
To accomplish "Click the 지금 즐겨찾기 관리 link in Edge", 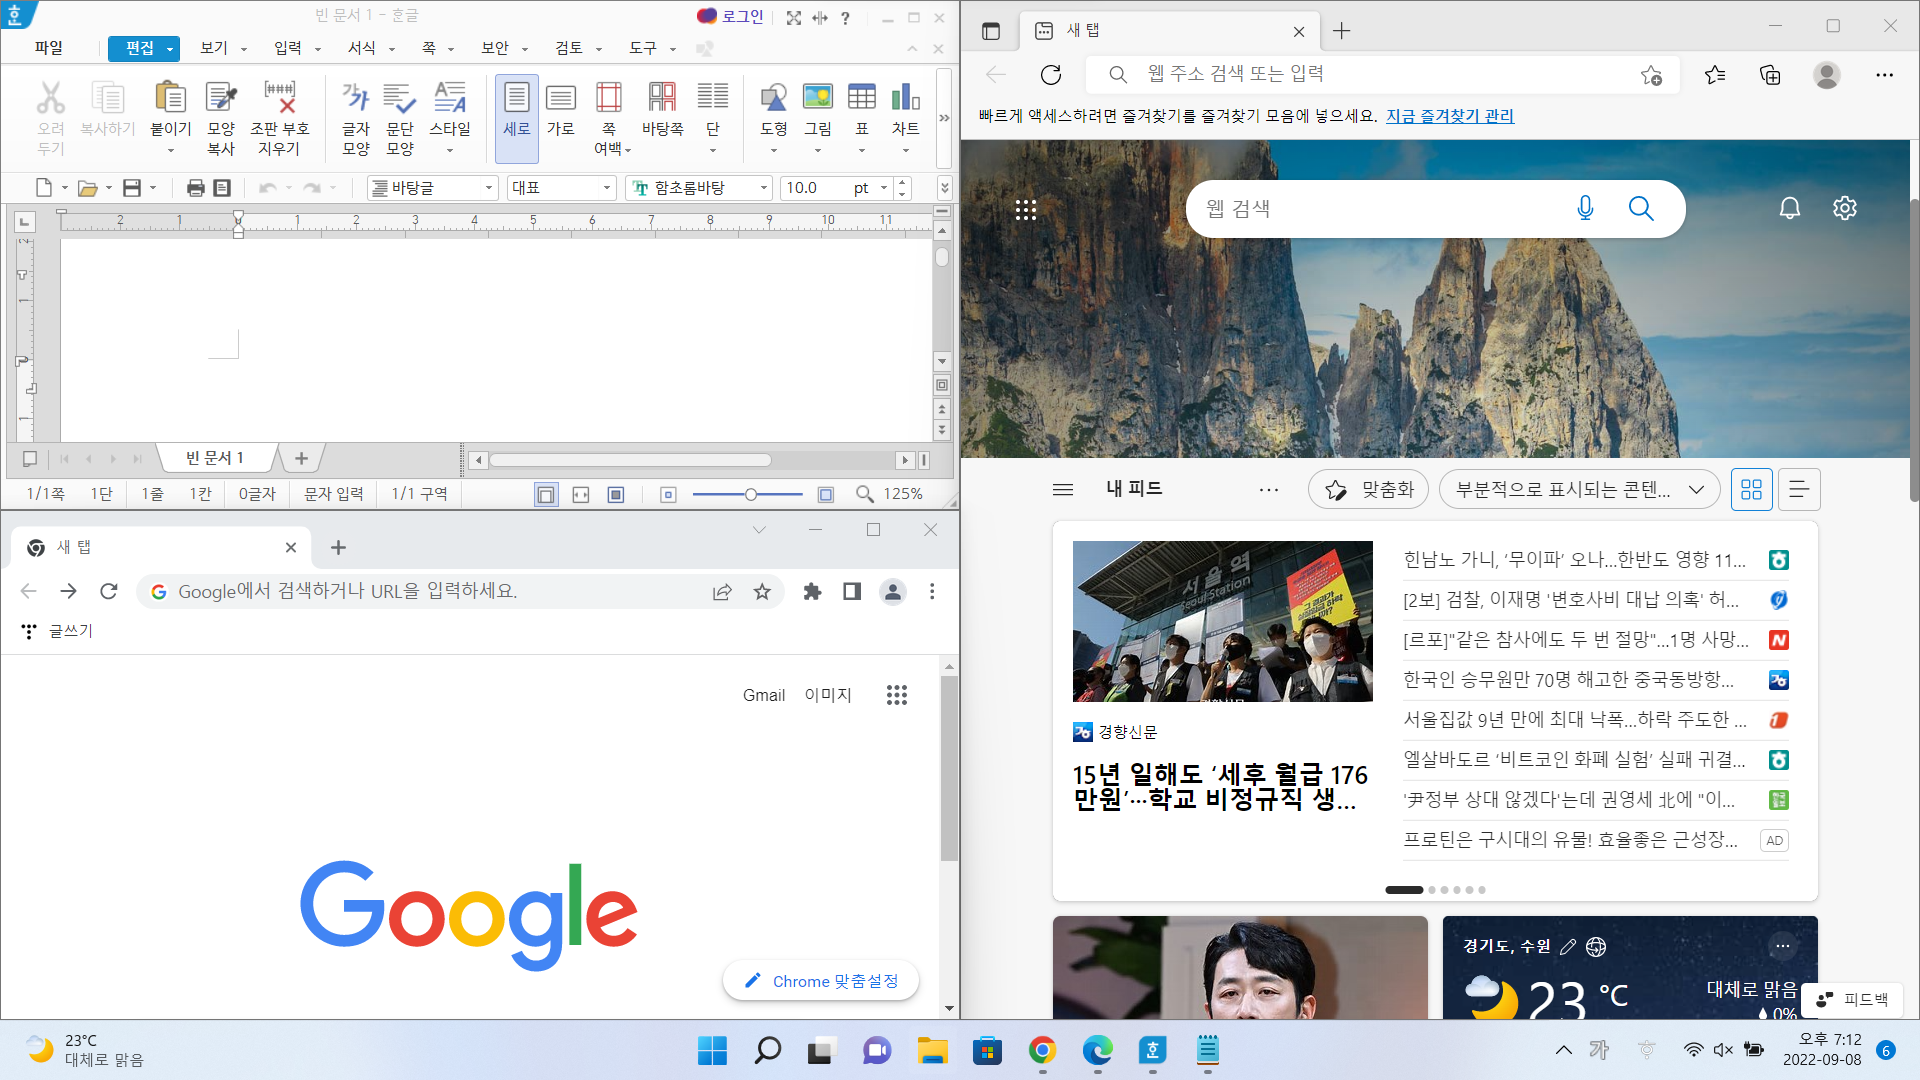I will pos(1450,116).
